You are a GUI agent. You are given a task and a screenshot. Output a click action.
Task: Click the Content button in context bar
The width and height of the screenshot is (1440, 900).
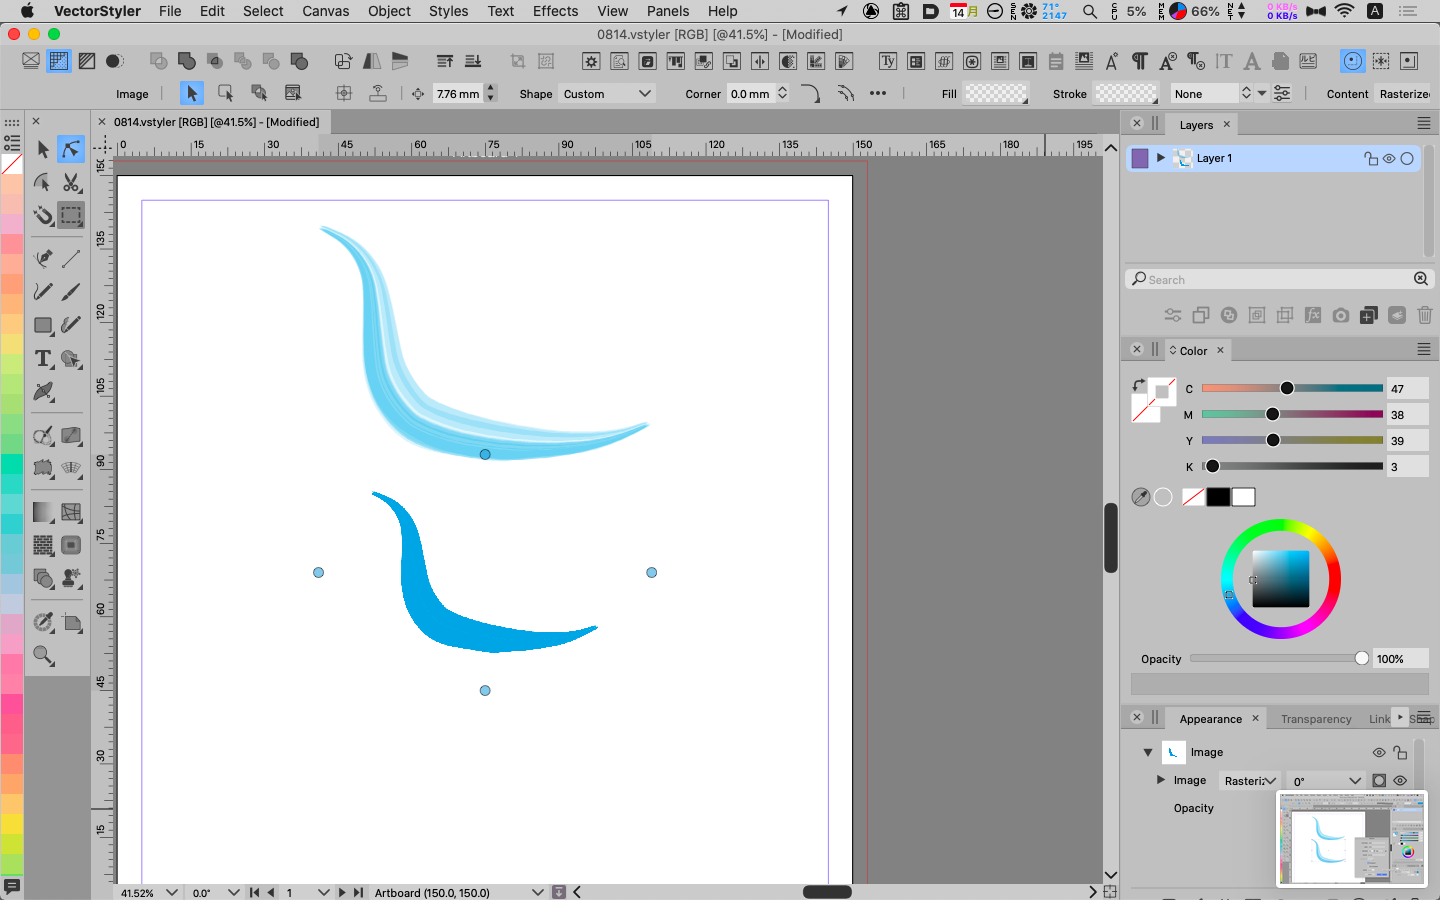[x=1347, y=94]
